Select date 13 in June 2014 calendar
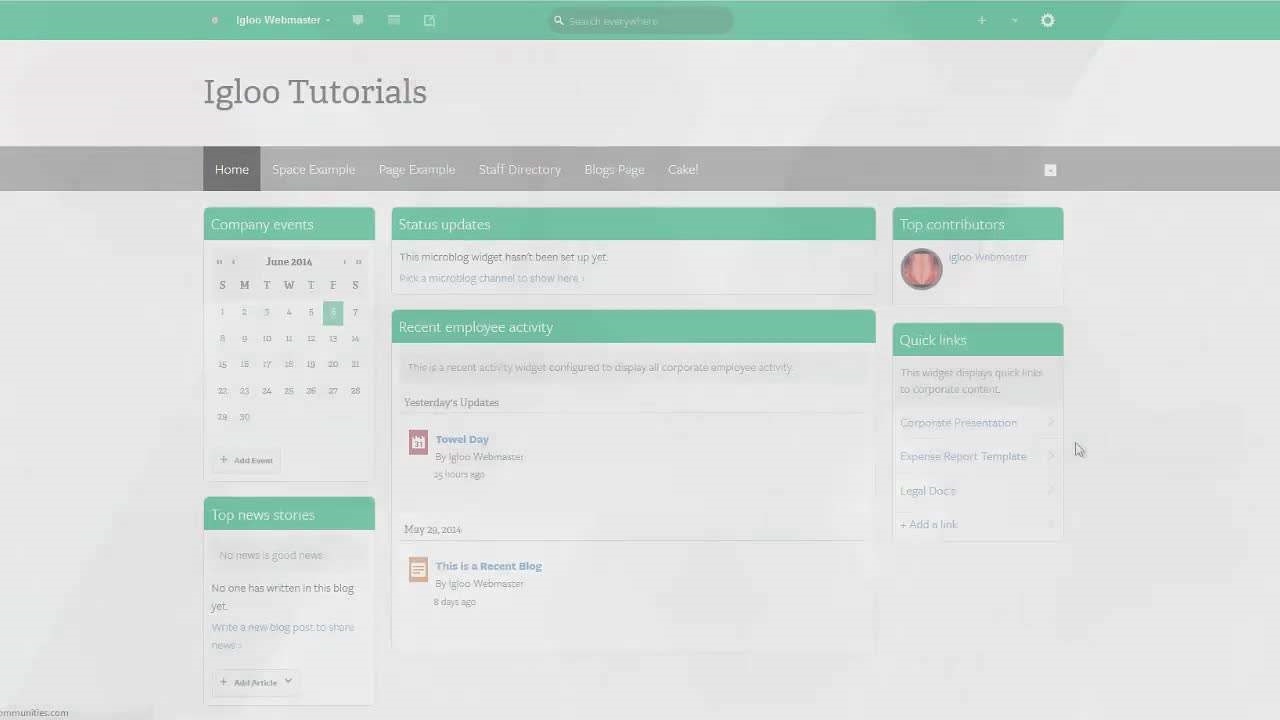The width and height of the screenshot is (1280, 720). point(333,338)
